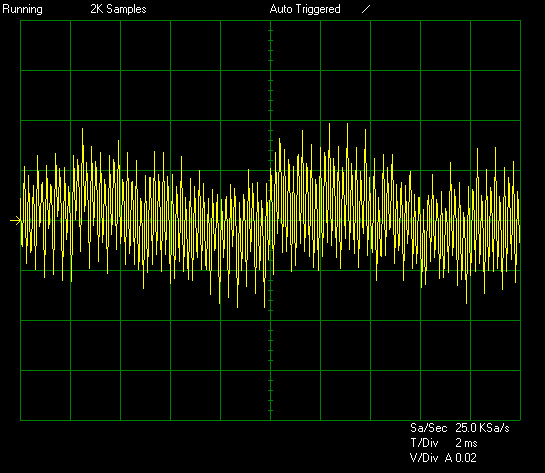545x473 pixels.
Task: Click the horizontal zero line at arrow level
Action: 270,220
